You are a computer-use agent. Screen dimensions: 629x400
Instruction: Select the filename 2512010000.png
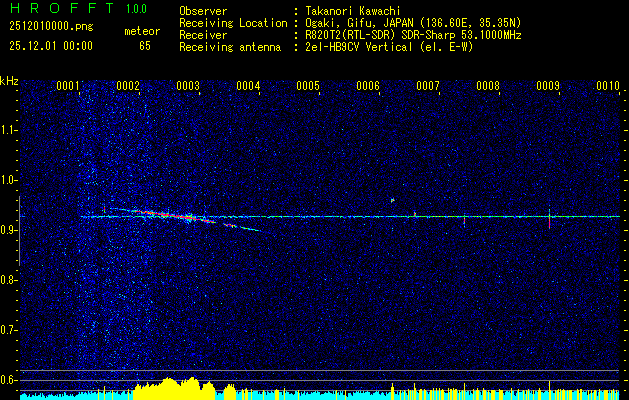point(51,27)
